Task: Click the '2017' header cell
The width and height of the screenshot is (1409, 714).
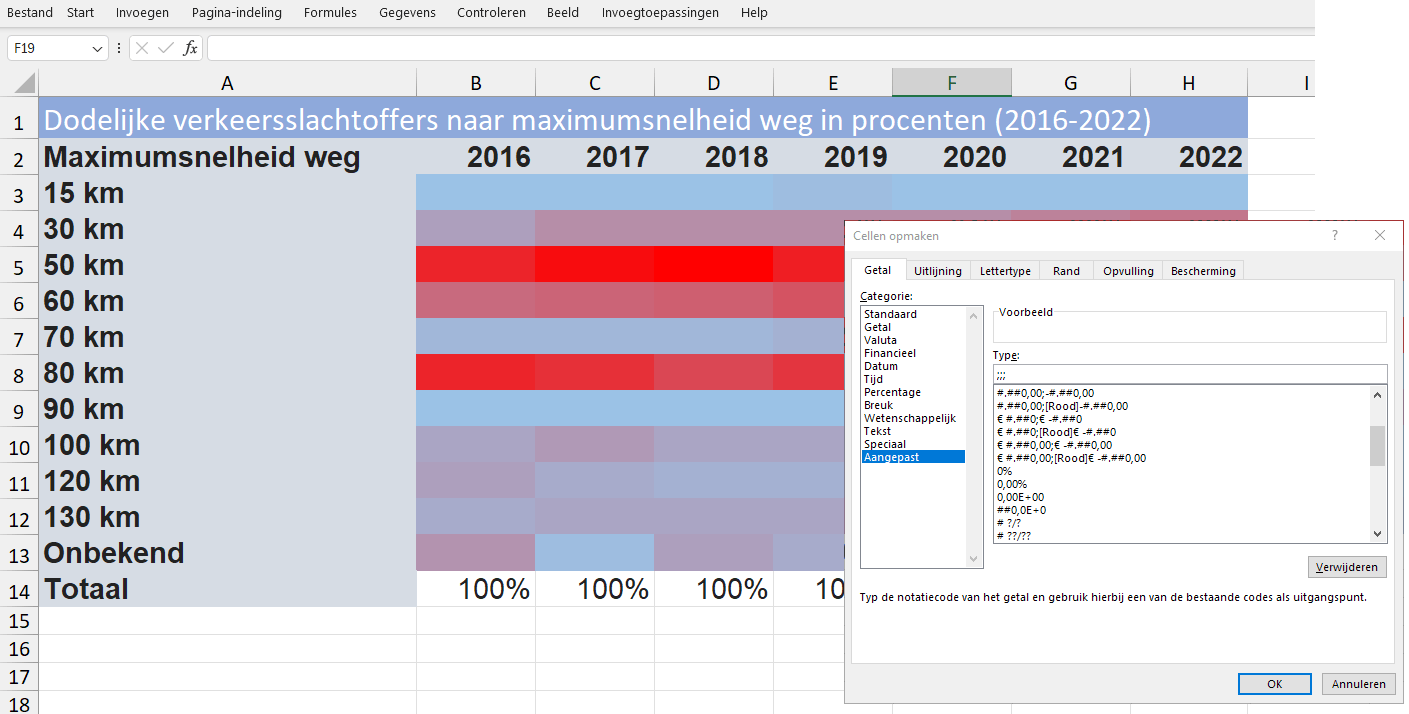Action: click(595, 157)
